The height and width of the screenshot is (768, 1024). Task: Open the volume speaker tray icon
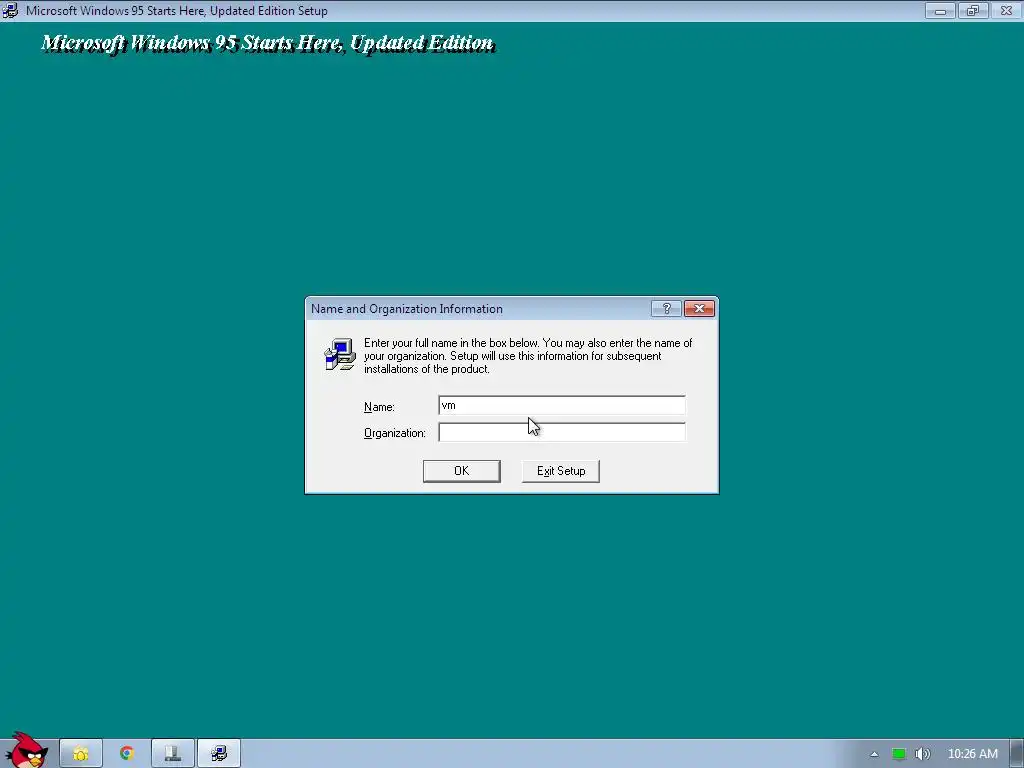pyautogui.click(x=922, y=754)
